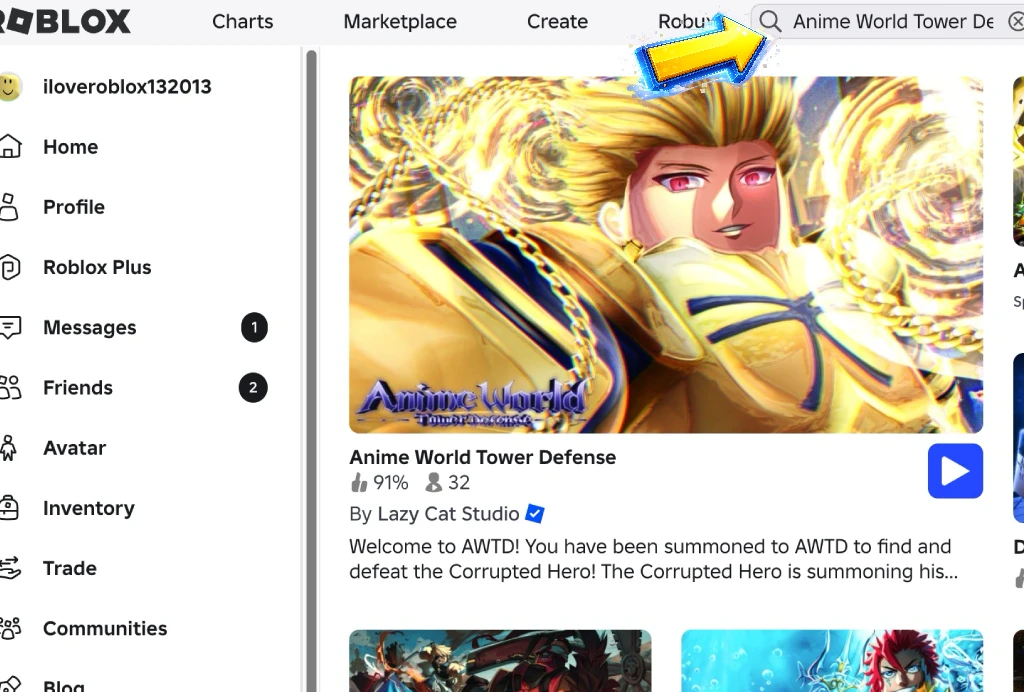Screen dimensions: 1024x692
Task: Click the Trade arrows icon
Action: 10,568
